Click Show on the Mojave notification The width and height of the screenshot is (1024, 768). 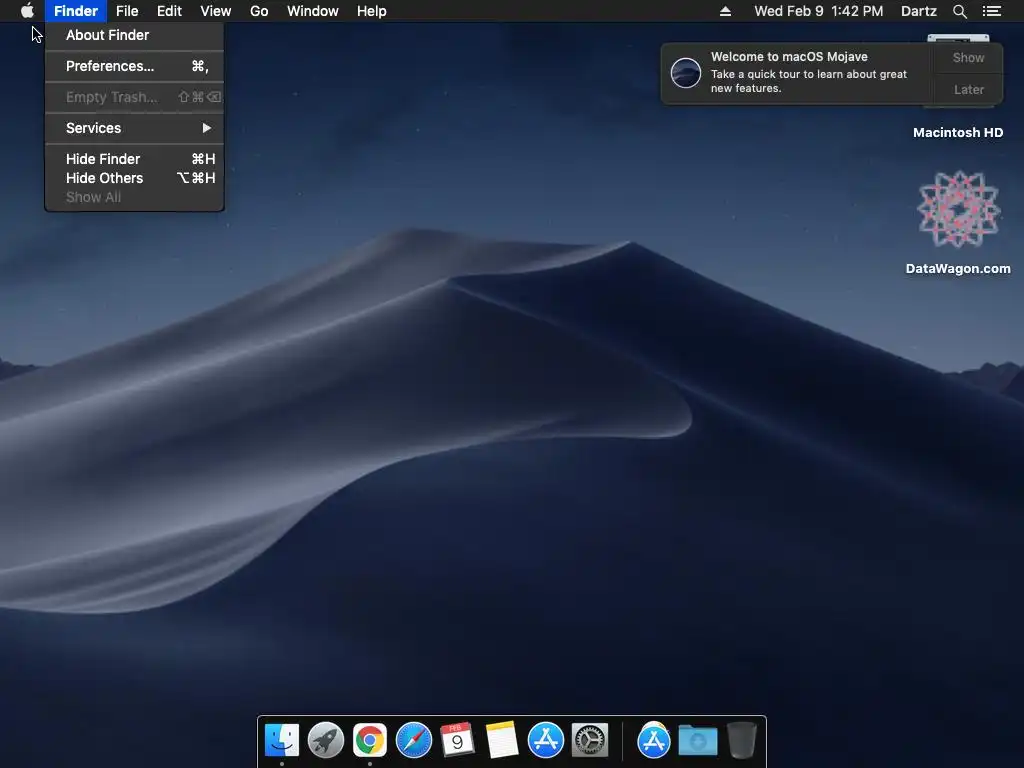[968, 57]
